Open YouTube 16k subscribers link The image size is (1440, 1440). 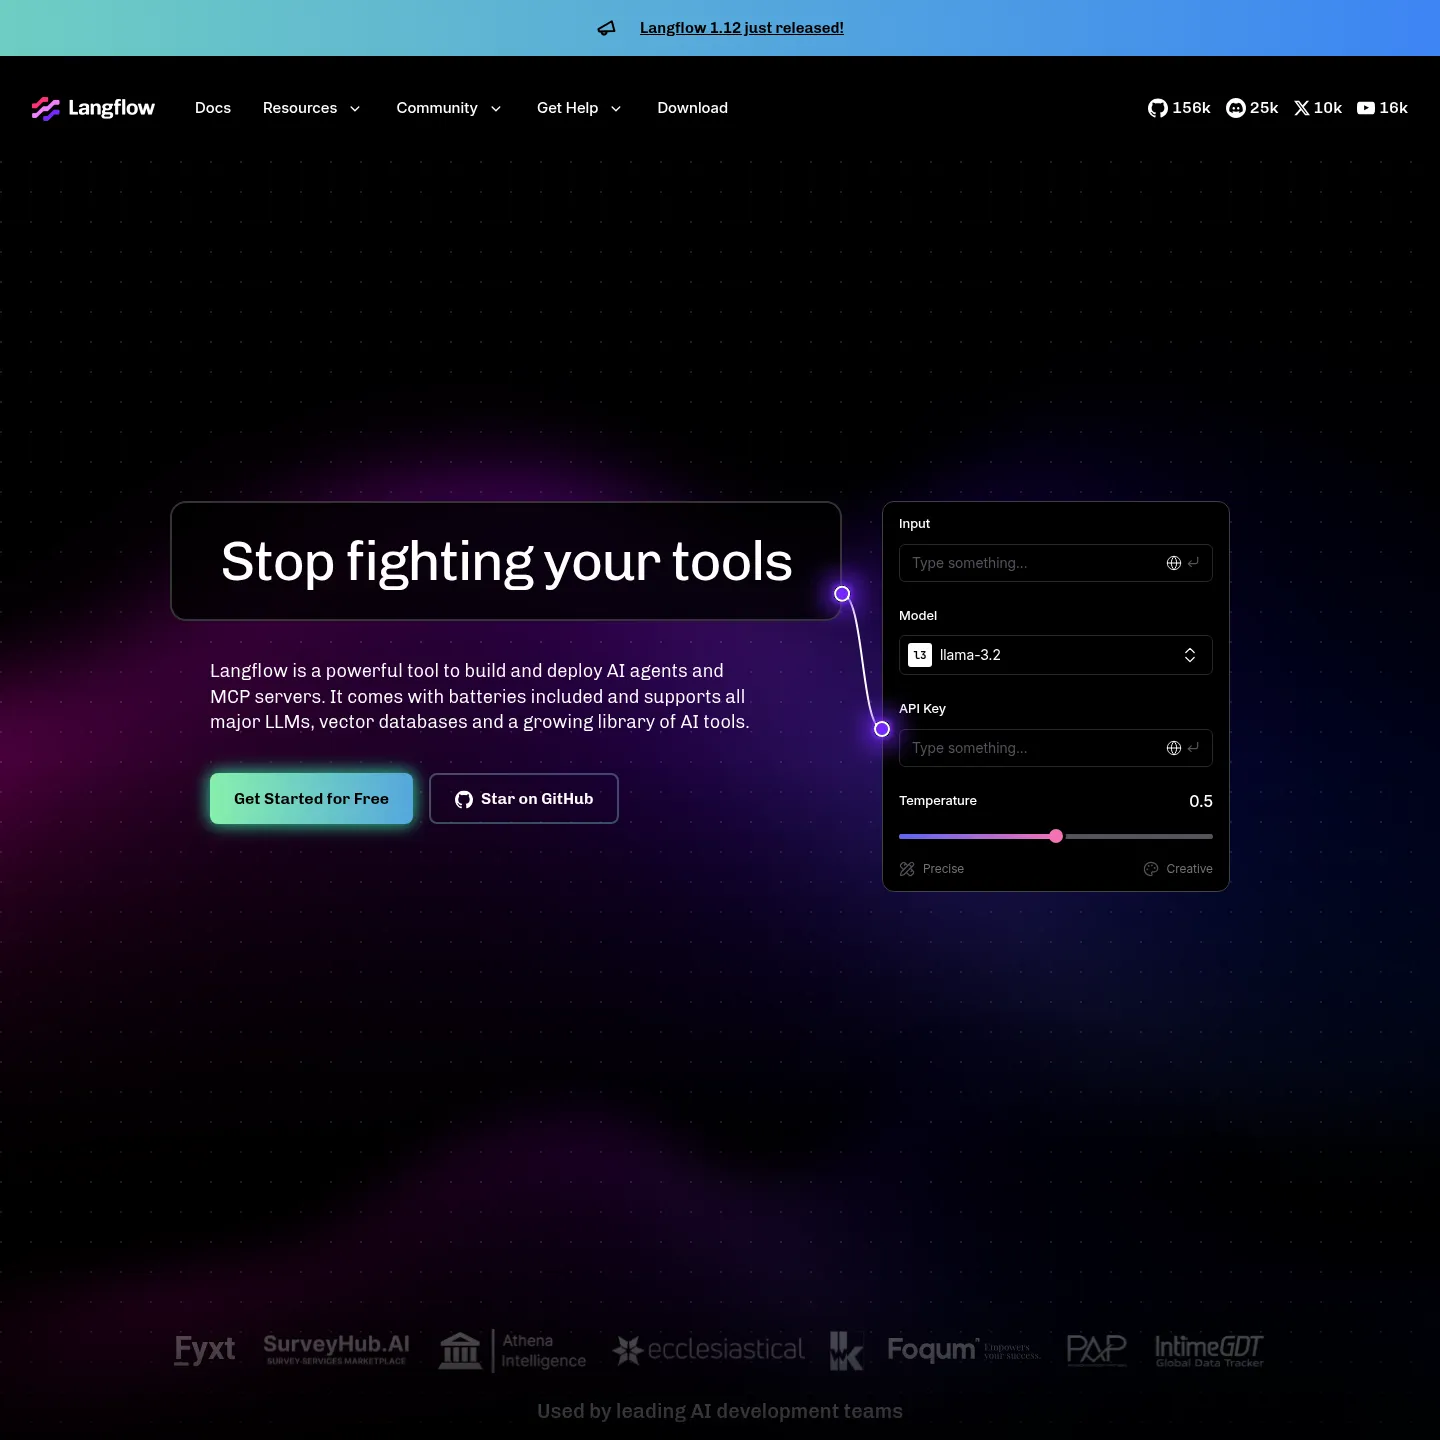1382,108
